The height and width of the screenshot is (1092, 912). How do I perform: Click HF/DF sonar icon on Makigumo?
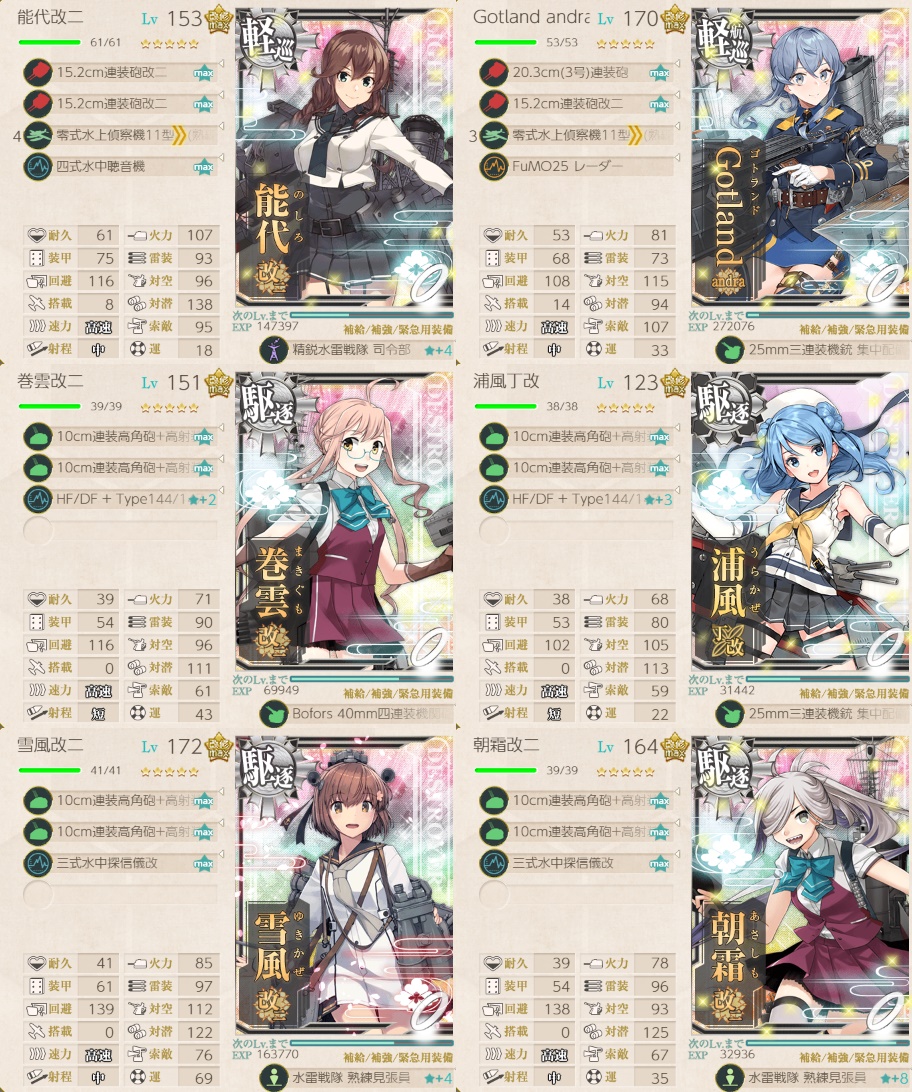click(x=38, y=499)
